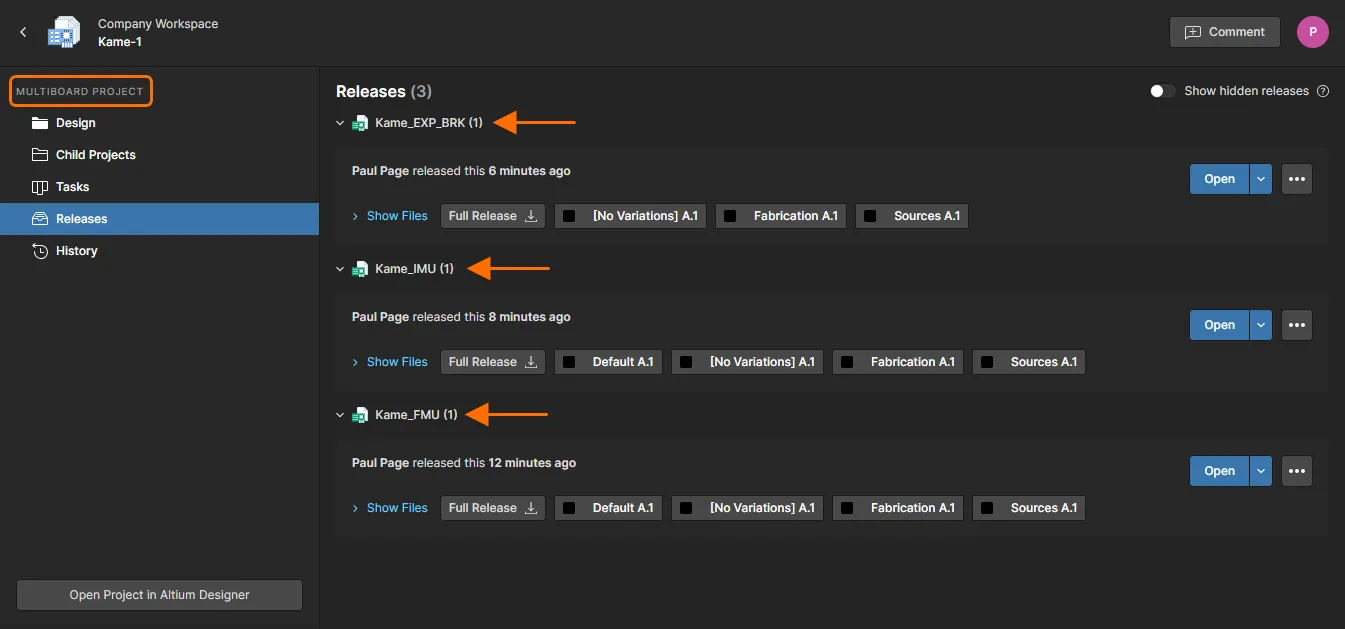
Task: Select Default A.1 under Kame_IMU
Action: (x=608, y=362)
